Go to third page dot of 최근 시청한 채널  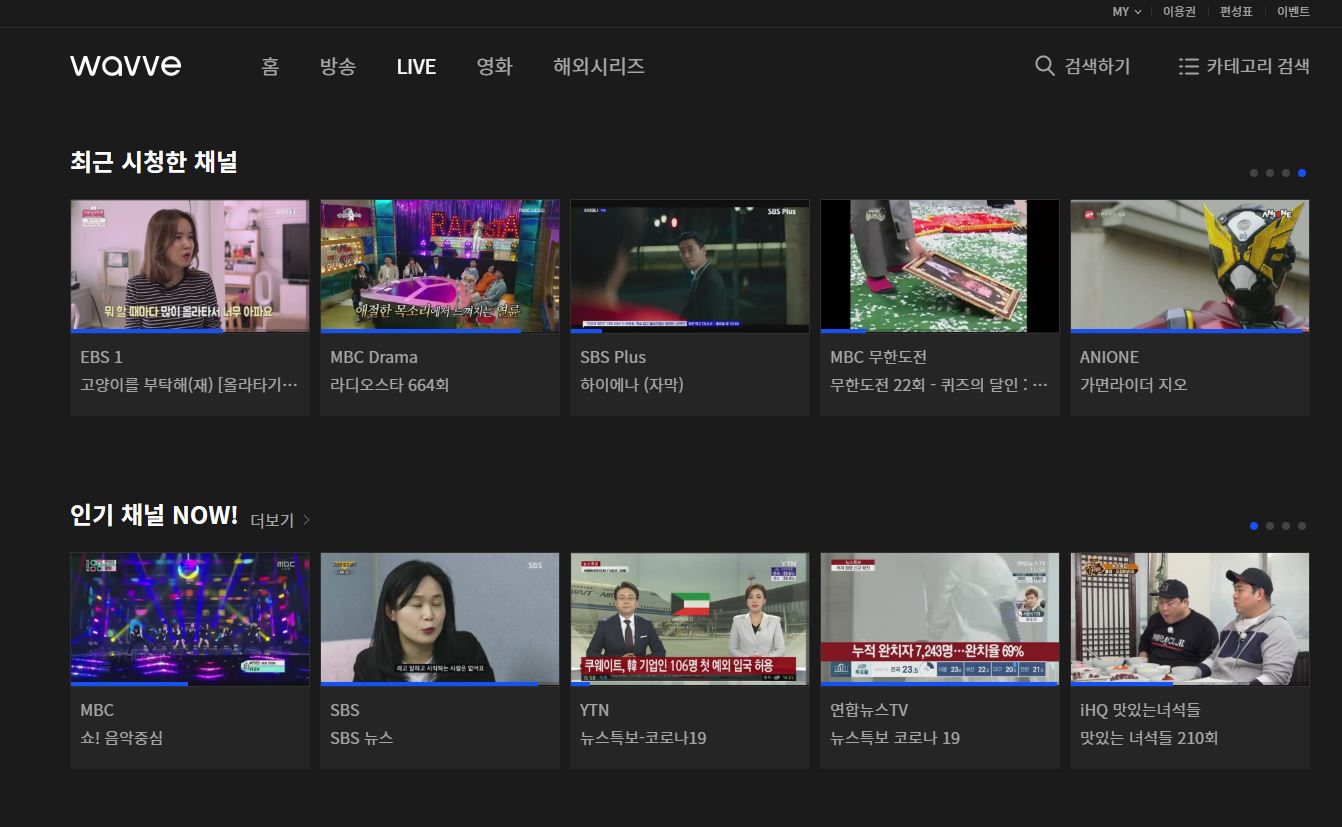coord(1286,173)
